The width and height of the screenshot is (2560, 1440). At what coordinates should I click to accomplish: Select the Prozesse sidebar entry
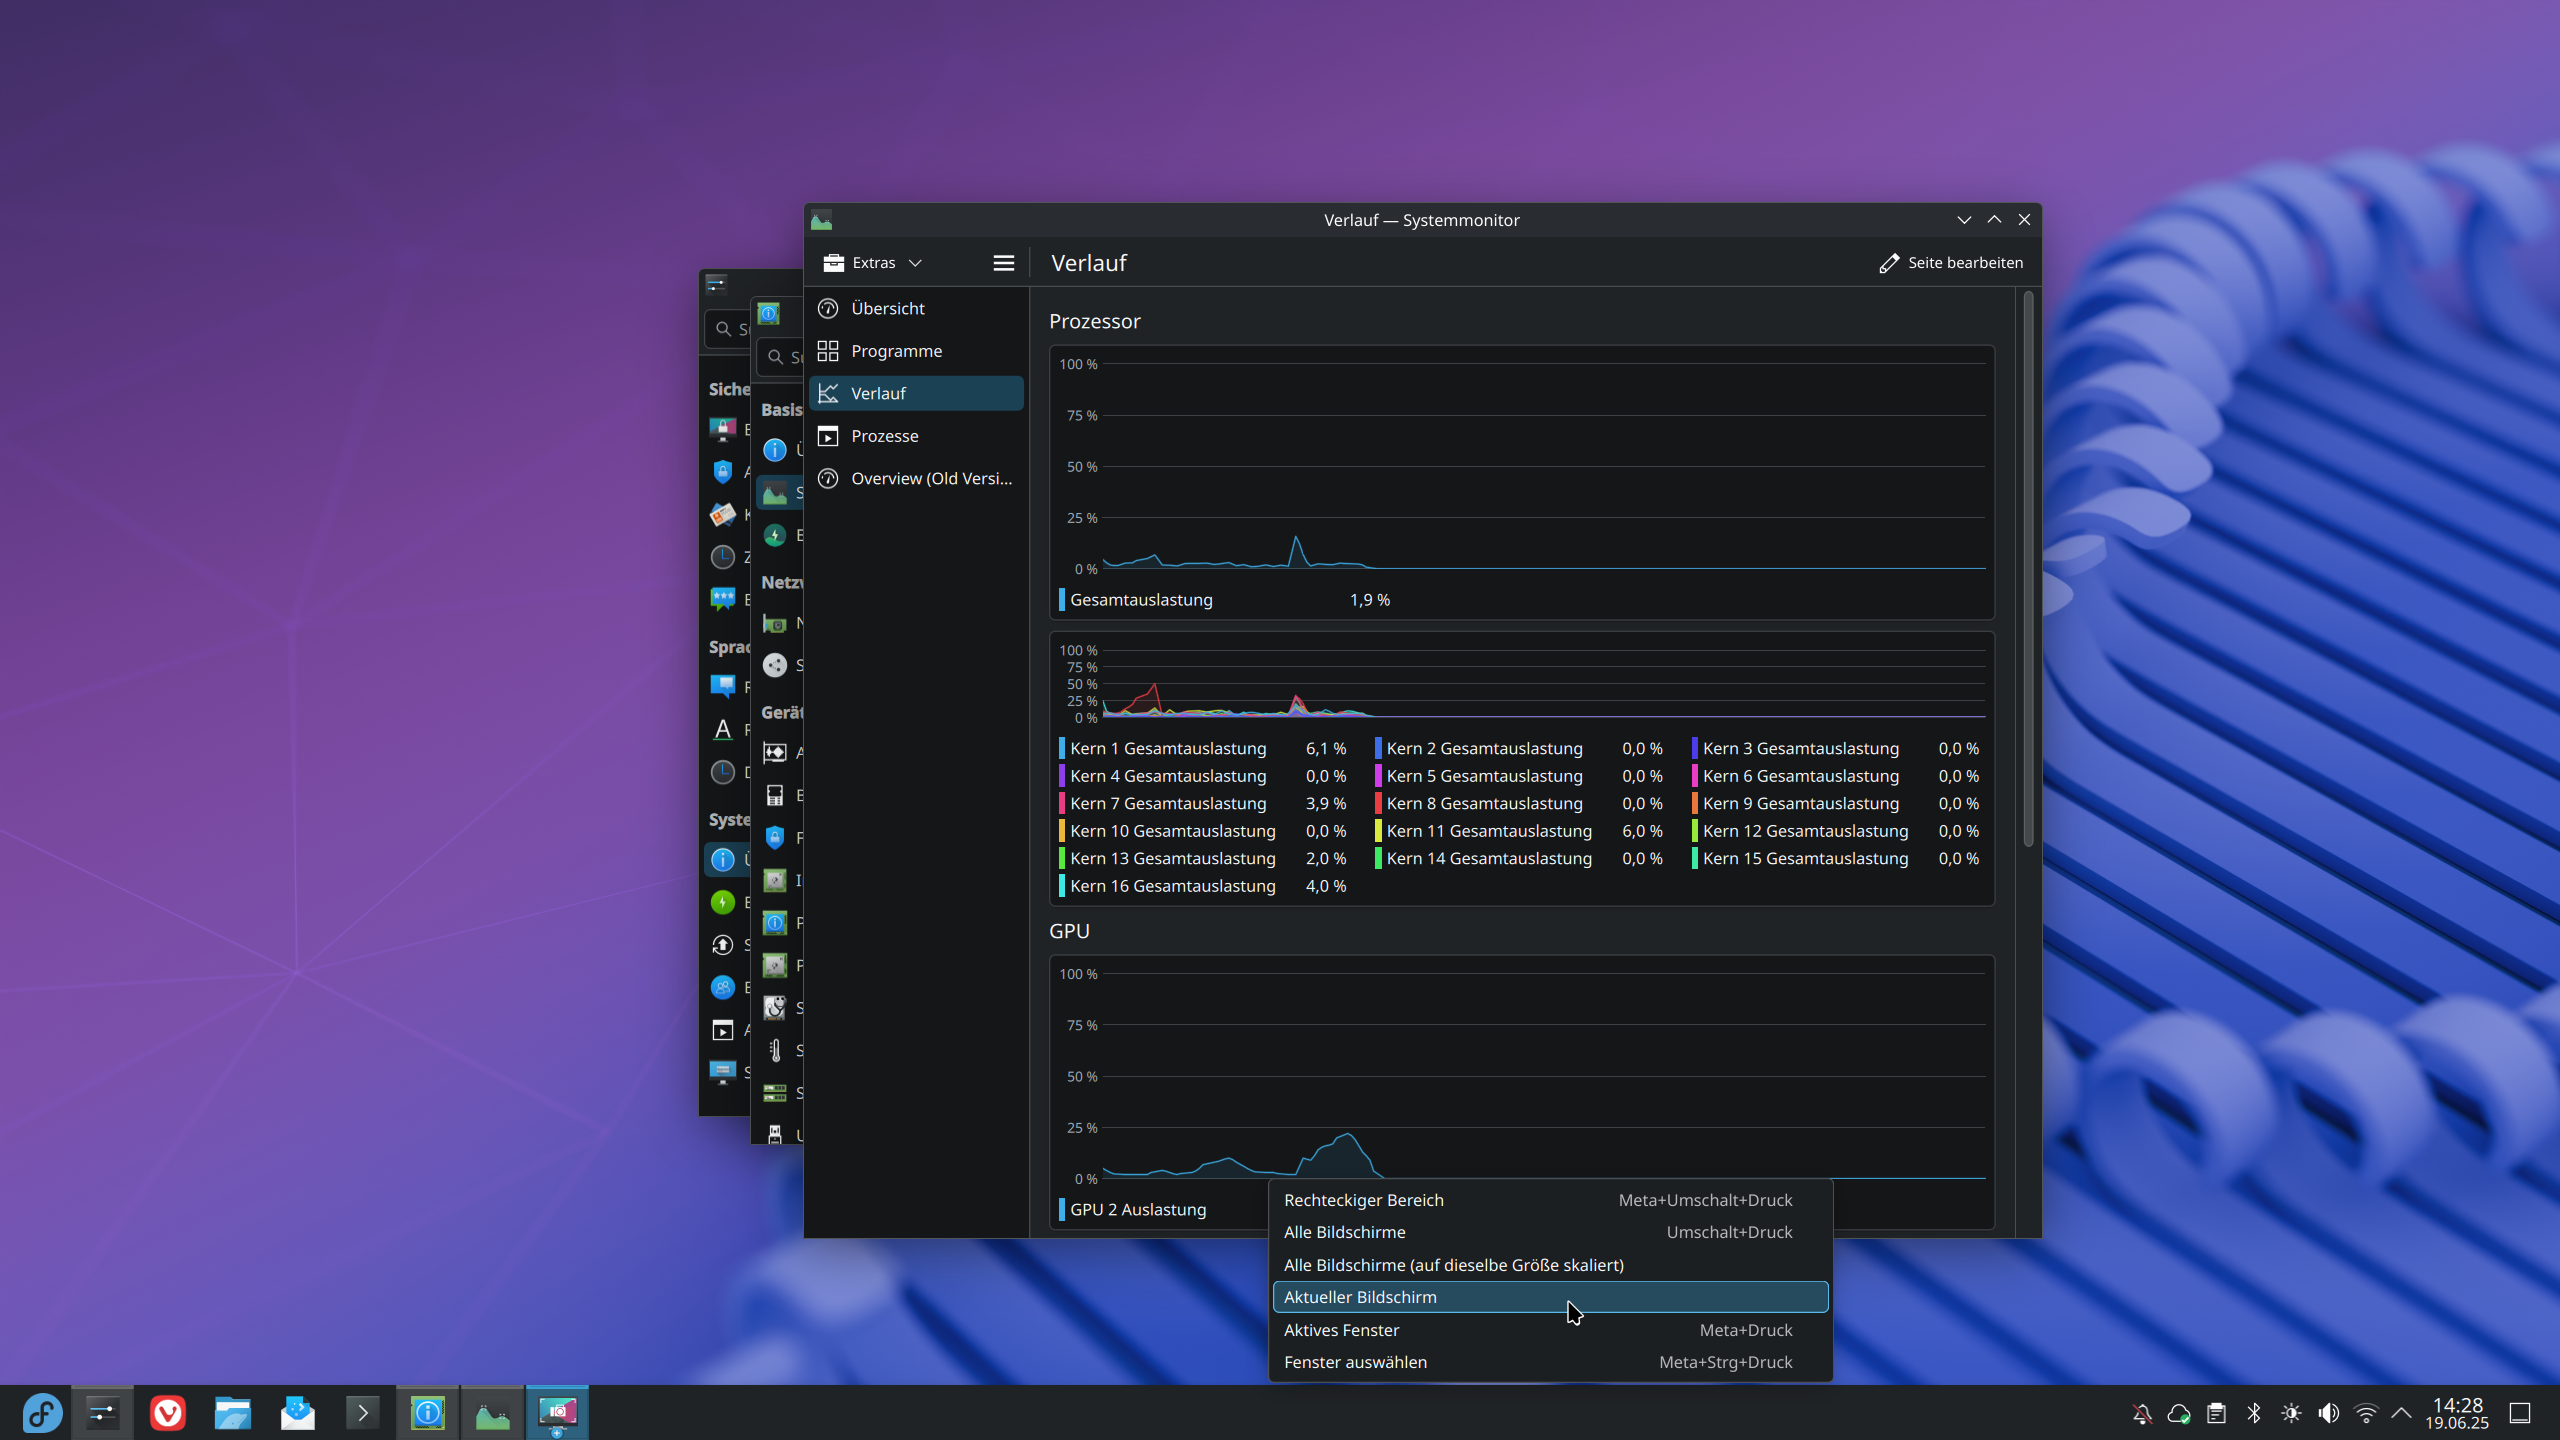click(x=884, y=436)
